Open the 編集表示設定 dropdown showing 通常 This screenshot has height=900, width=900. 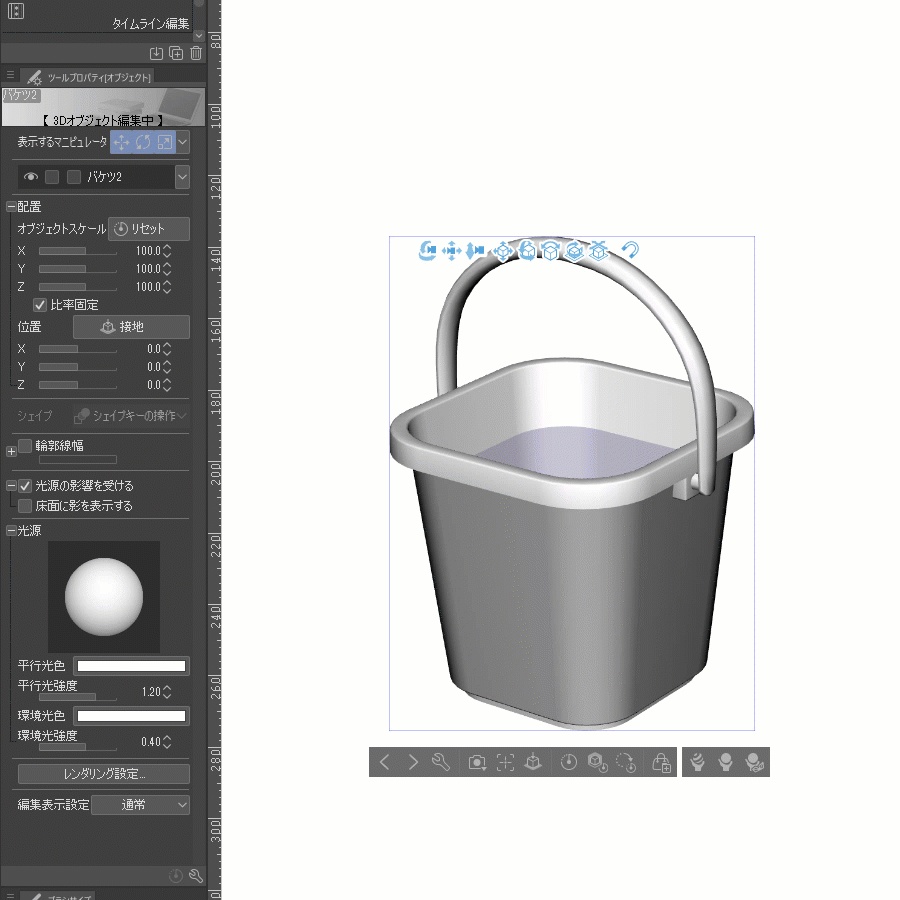(x=140, y=805)
